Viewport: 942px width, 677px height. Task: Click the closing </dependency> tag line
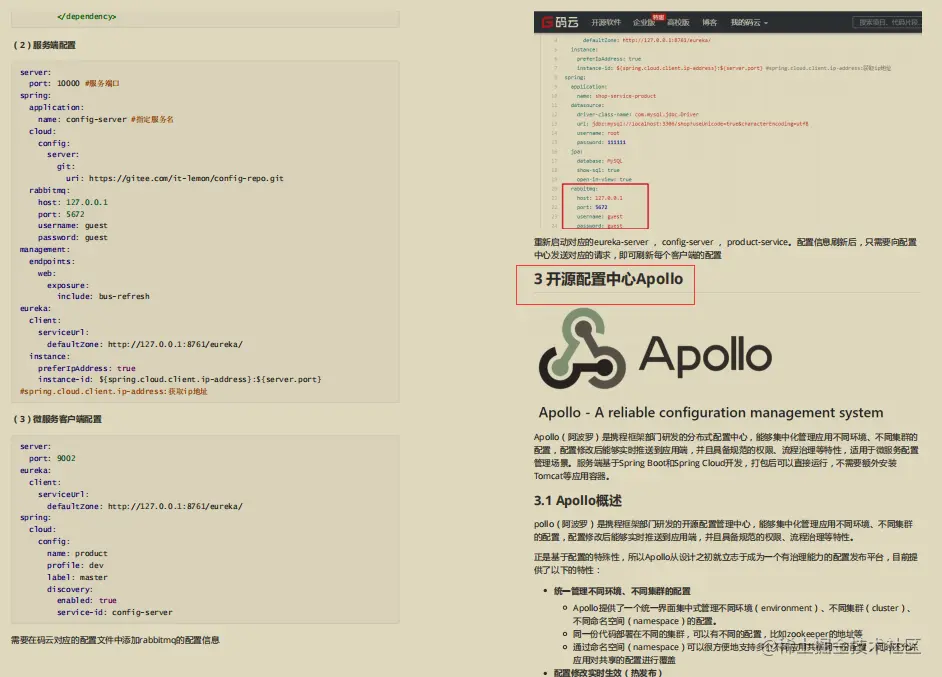(87, 16)
